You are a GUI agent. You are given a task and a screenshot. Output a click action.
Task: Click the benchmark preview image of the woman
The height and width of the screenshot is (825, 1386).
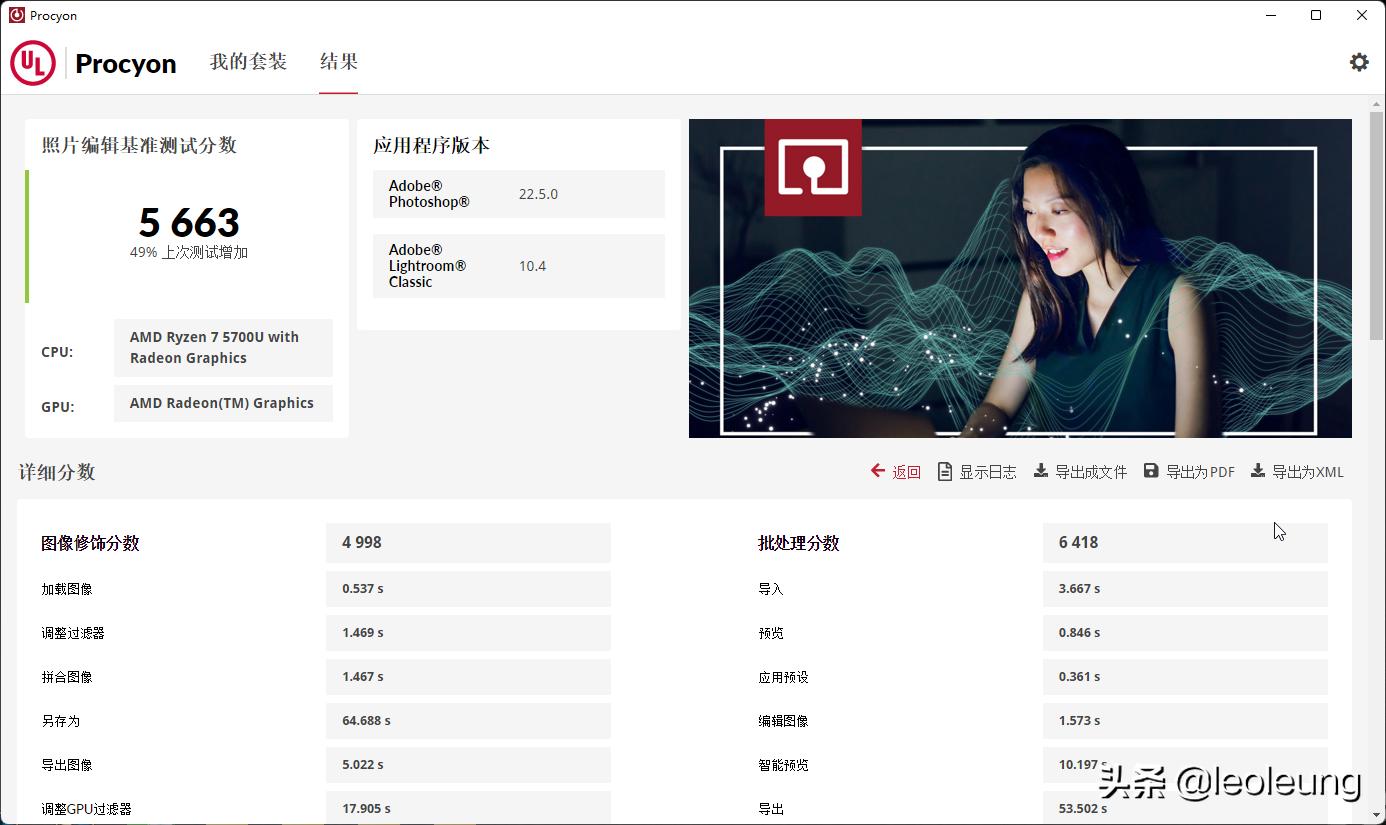[1020, 278]
